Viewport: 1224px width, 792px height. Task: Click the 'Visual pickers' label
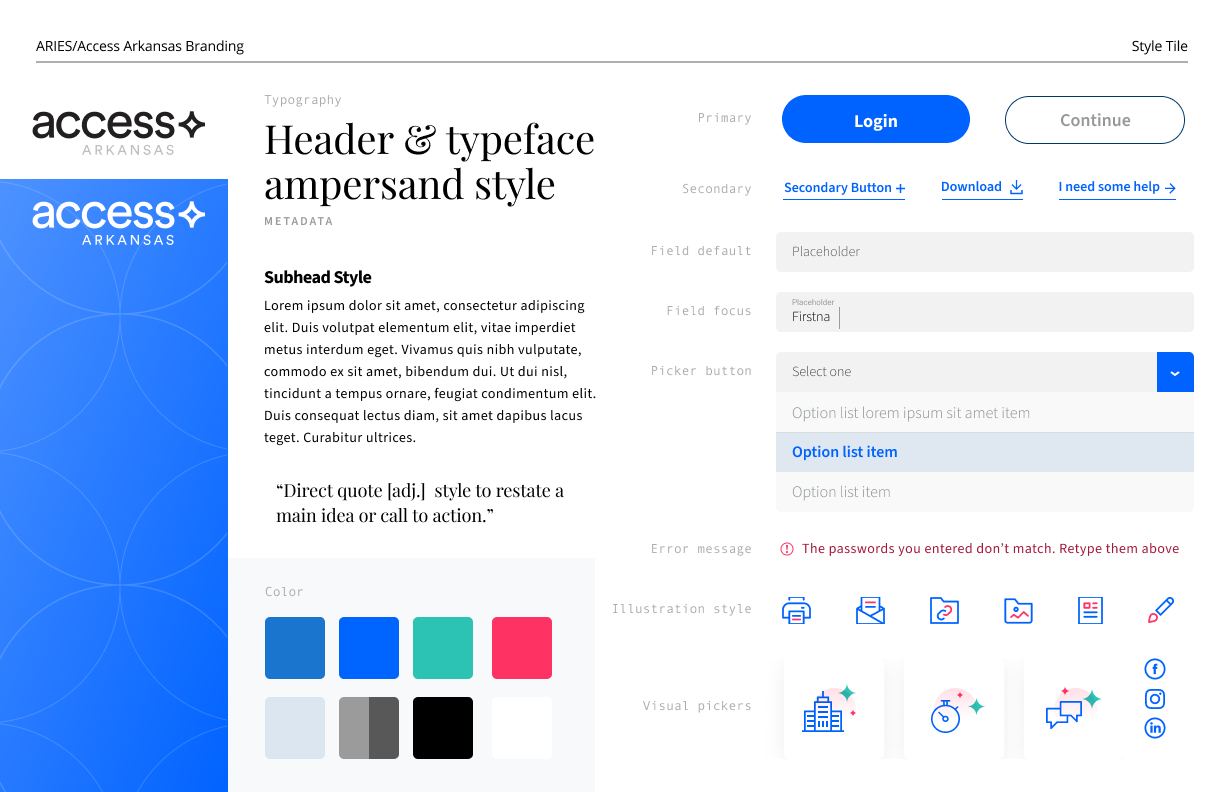point(697,706)
